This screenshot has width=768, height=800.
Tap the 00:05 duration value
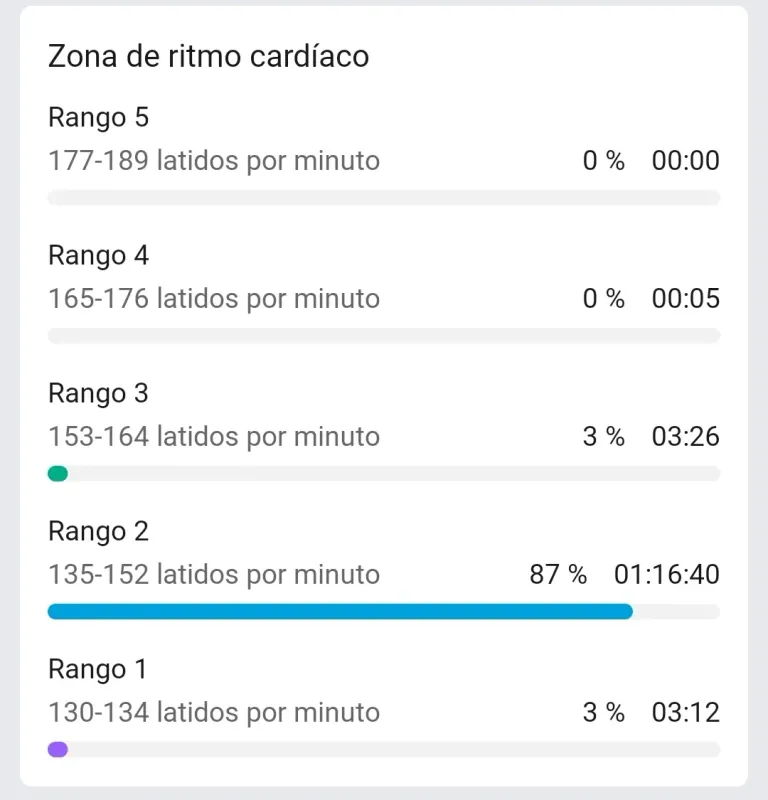click(x=685, y=298)
